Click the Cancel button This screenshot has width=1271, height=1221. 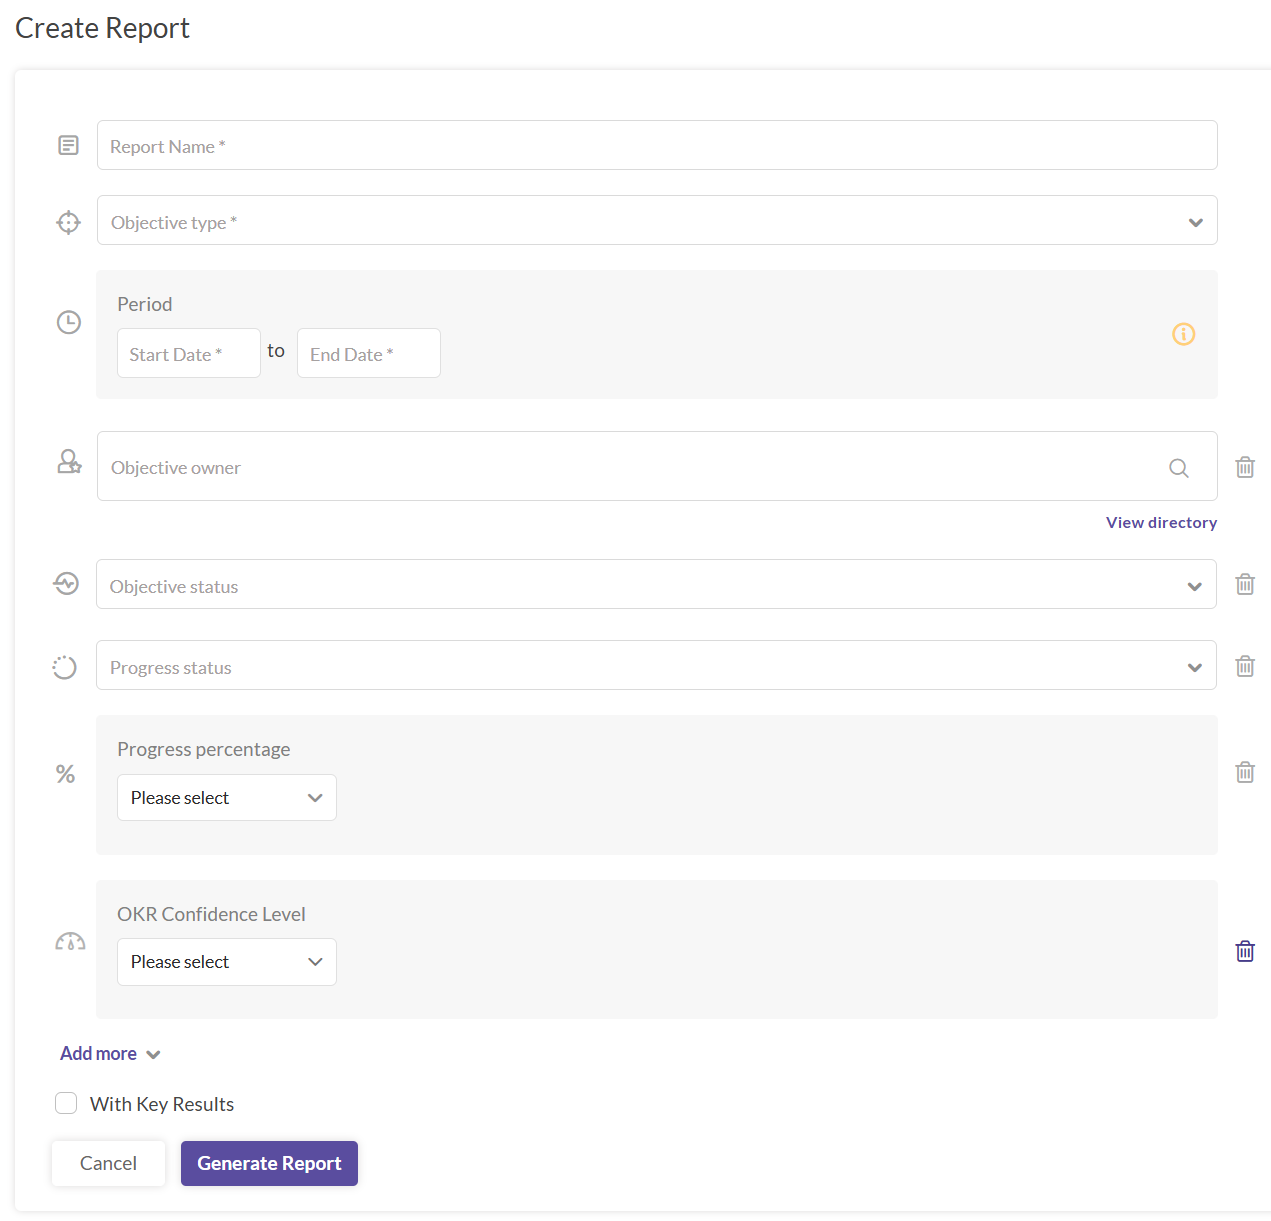[x=108, y=1163]
